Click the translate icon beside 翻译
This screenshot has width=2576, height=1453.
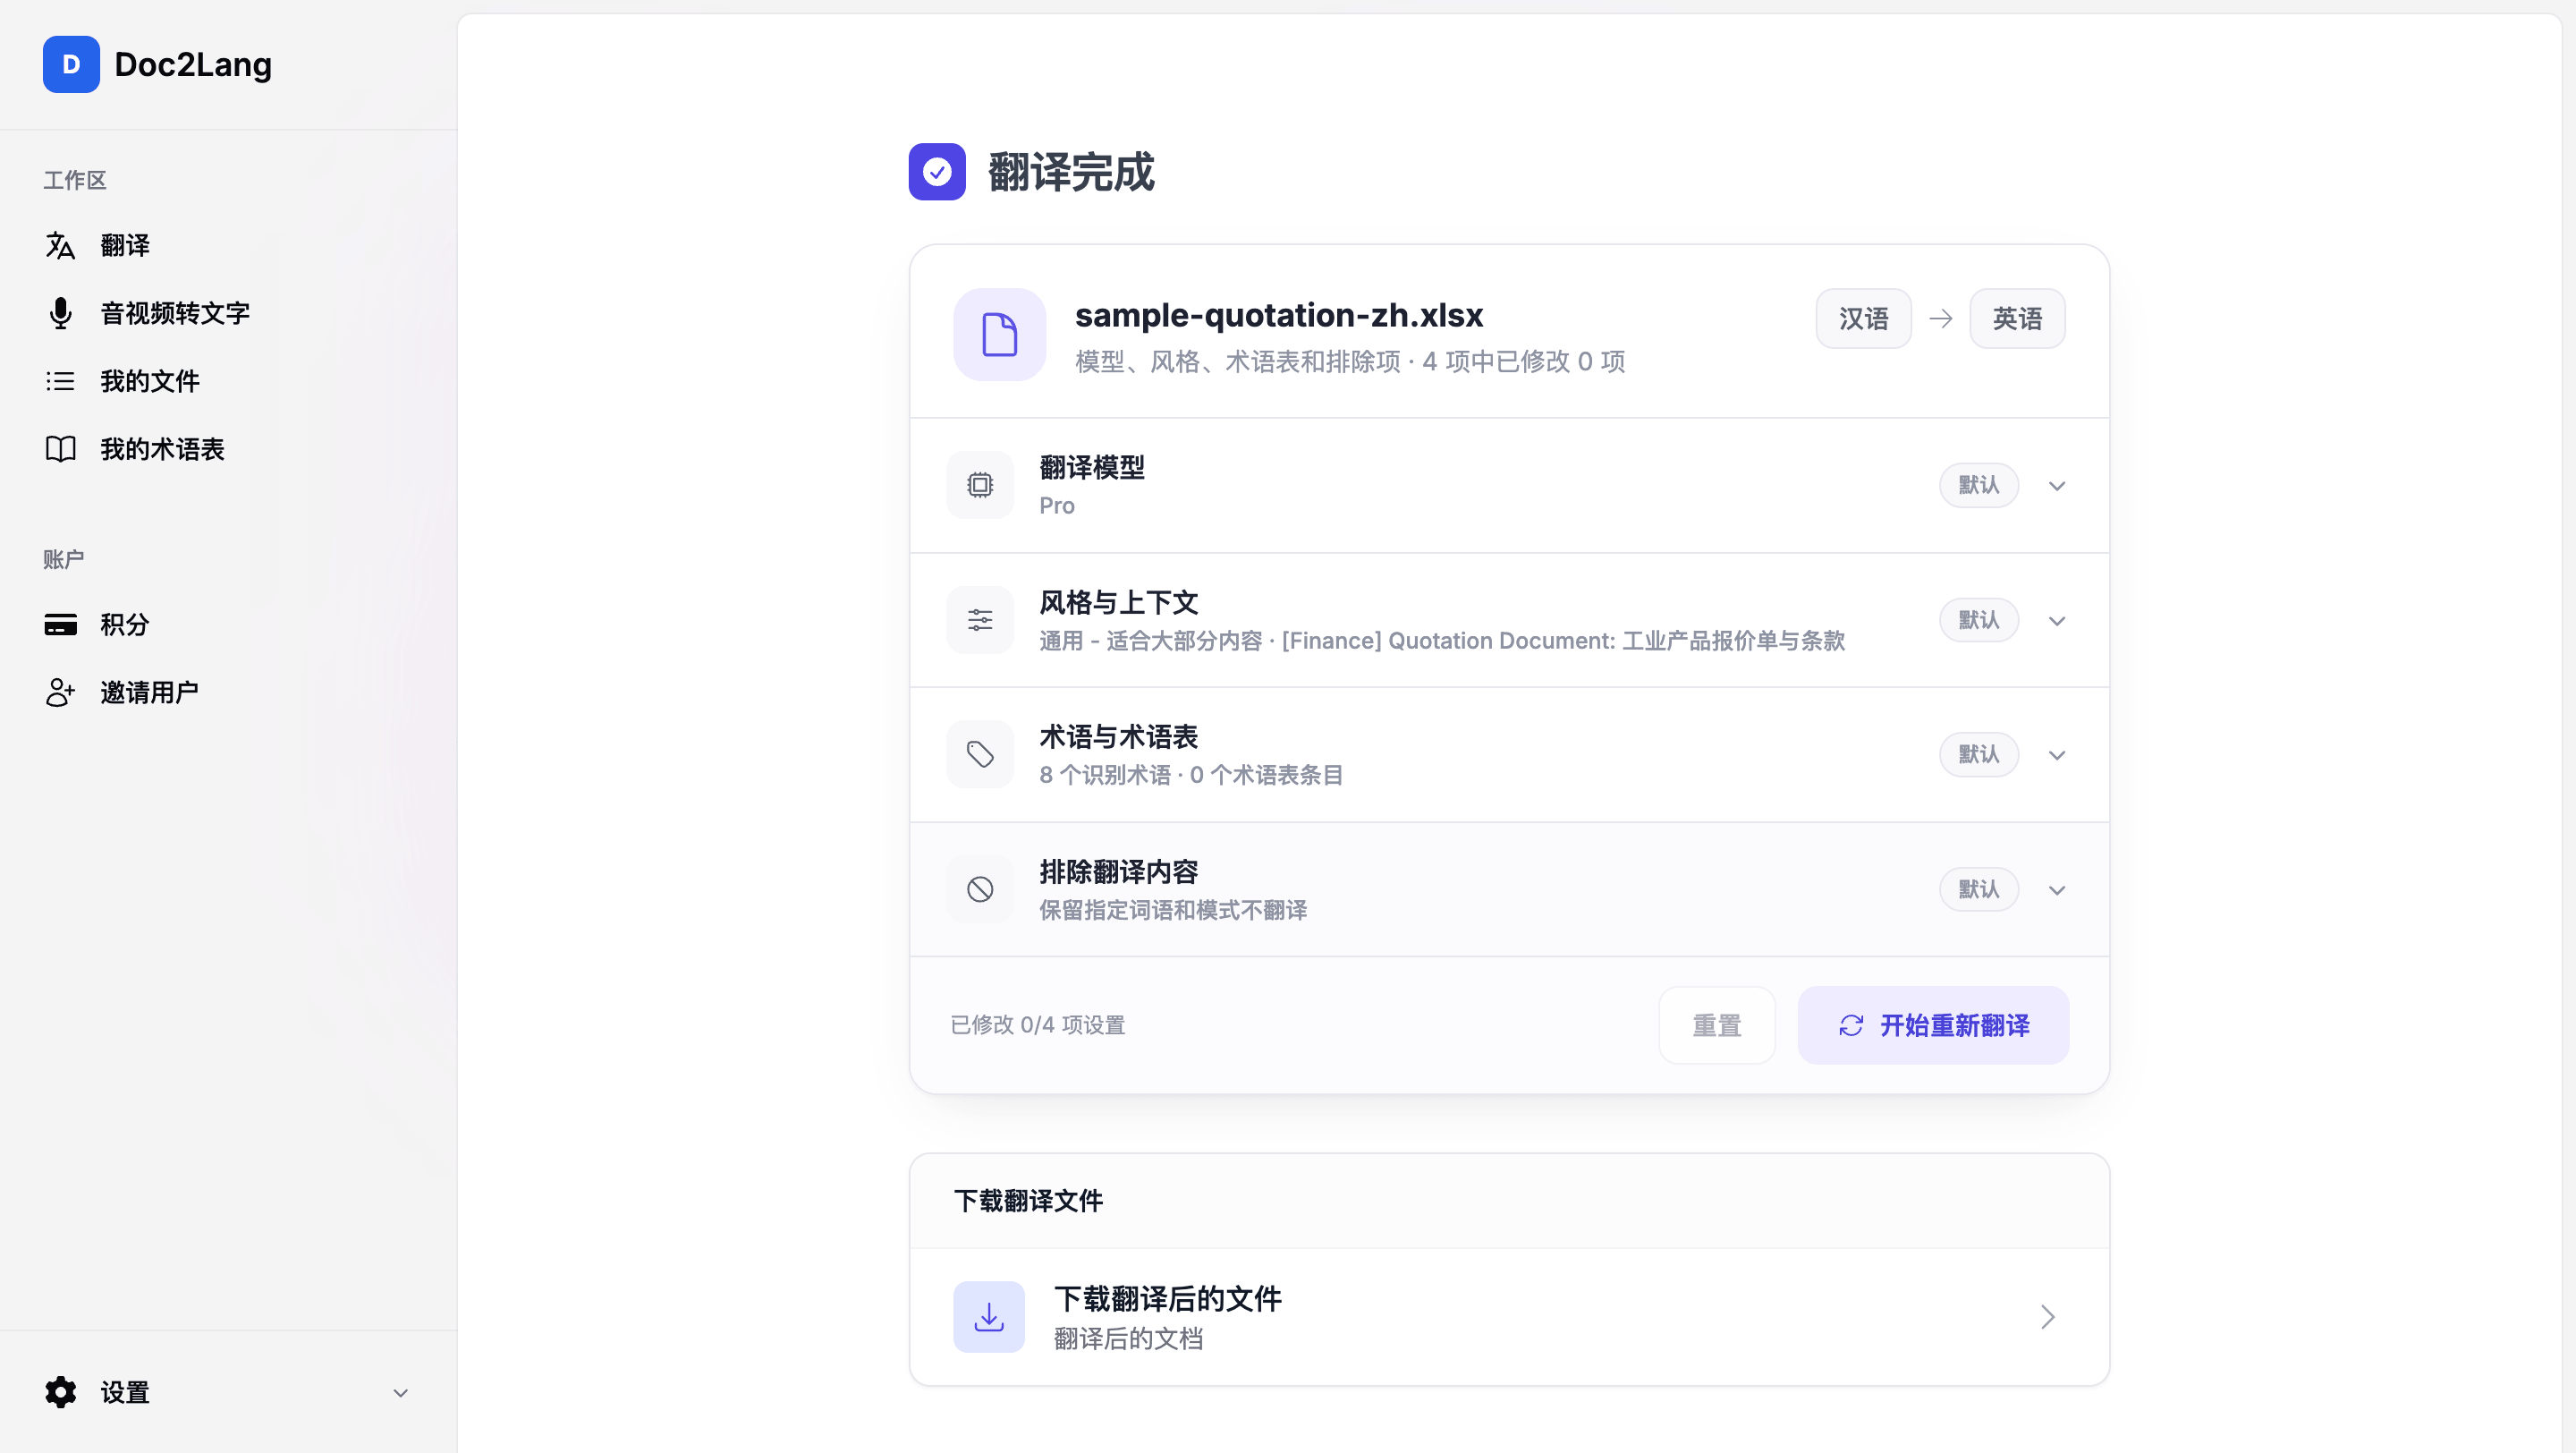point(60,245)
